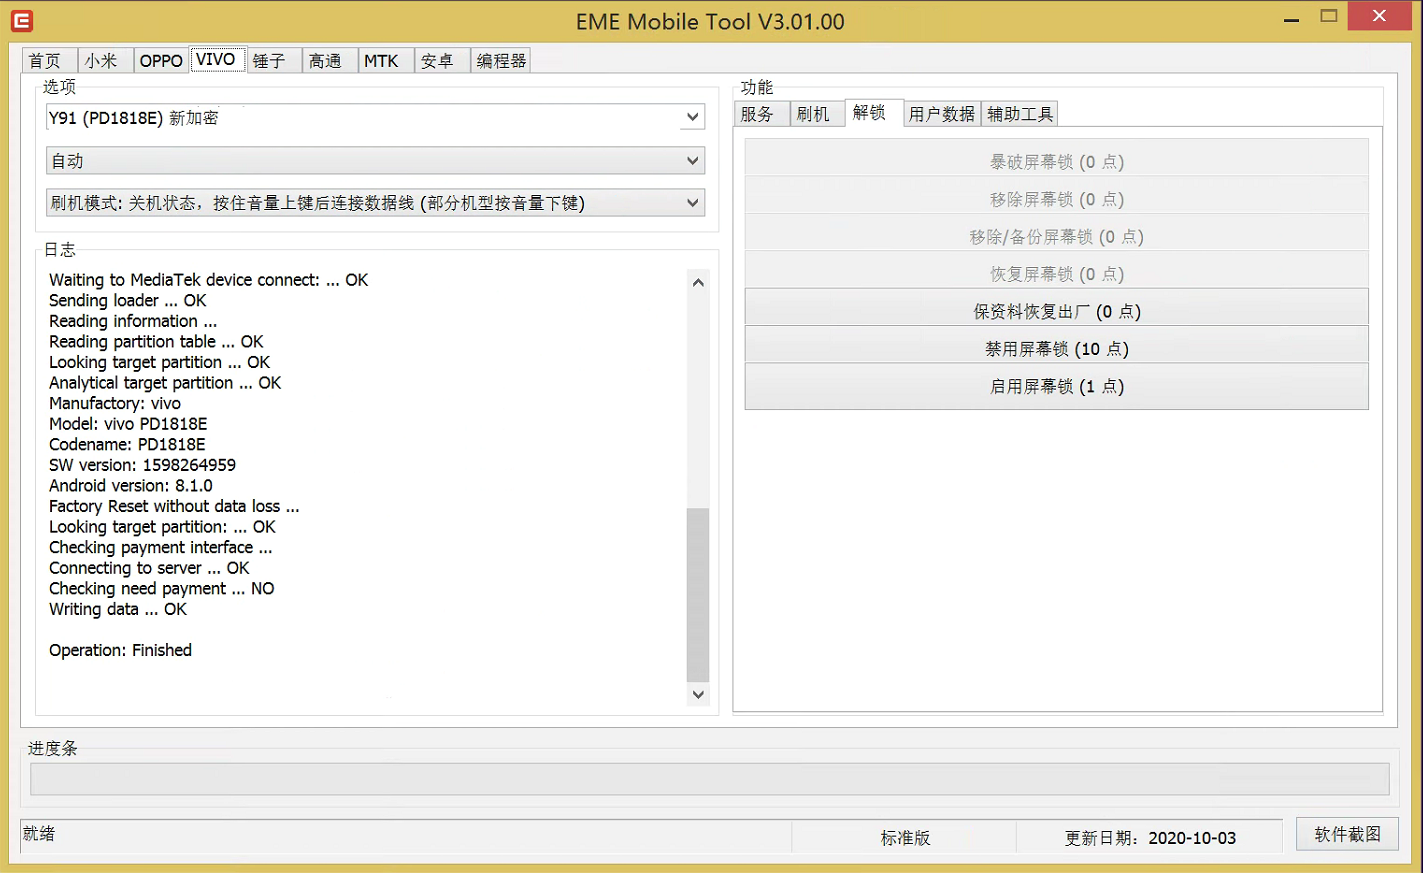Click 'Sending loader ... OK' log line
Image resolution: width=1423 pixels, height=873 pixels.
coord(128,300)
